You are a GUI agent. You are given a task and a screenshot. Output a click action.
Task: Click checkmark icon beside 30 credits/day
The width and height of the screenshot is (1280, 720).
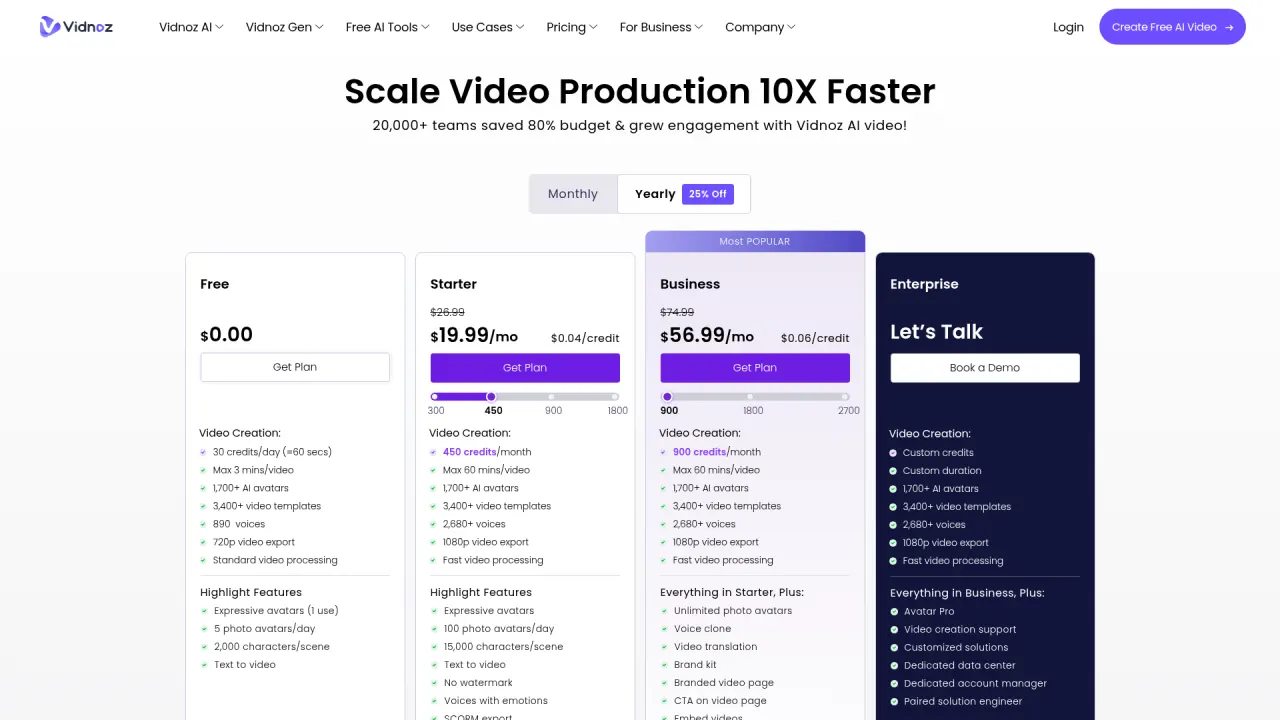pos(203,452)
